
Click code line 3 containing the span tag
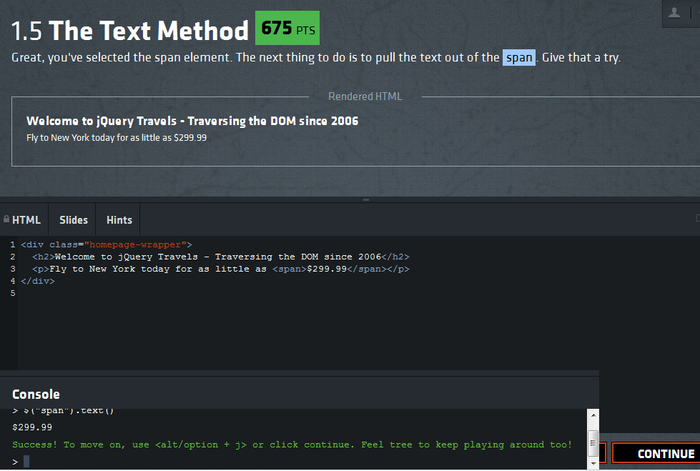point(221,269)
